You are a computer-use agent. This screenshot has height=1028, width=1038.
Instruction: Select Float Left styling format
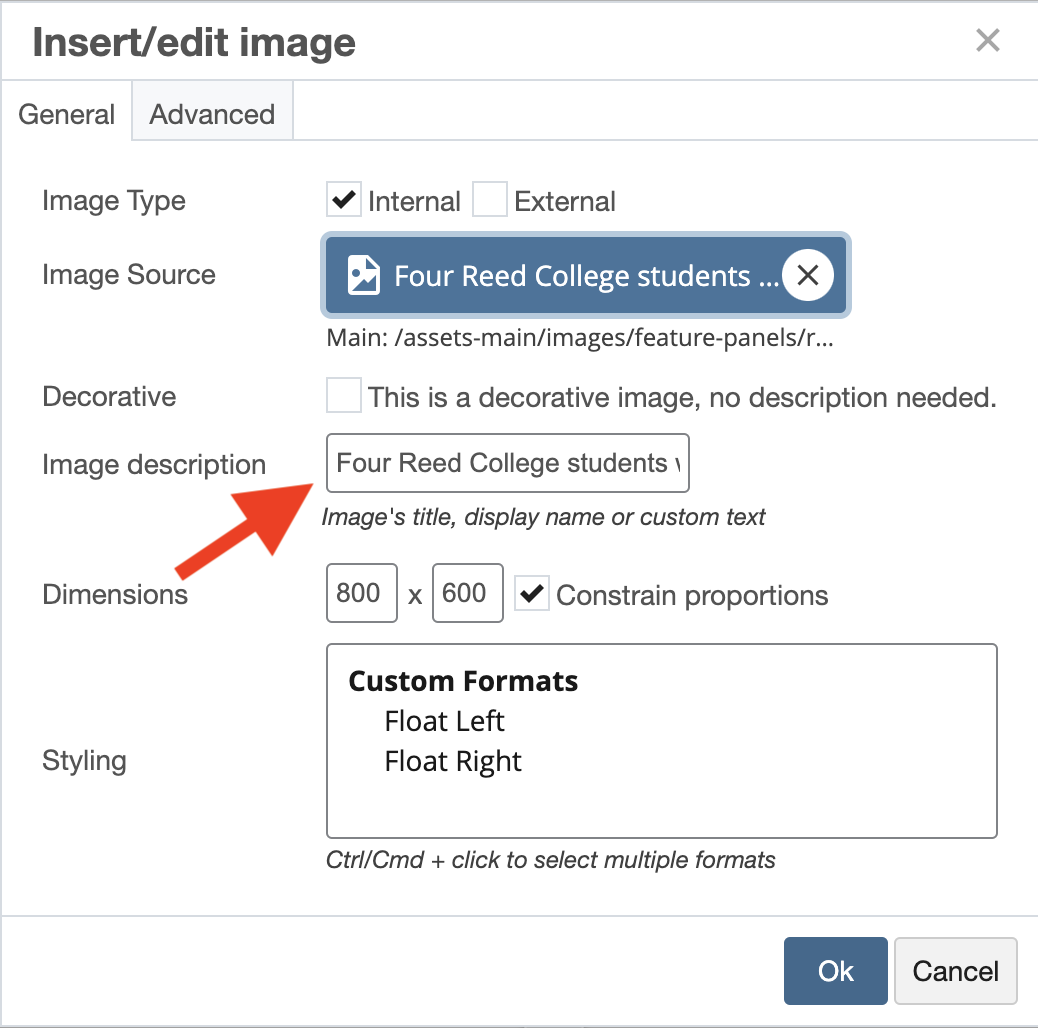pyautogui.click(x=445, y=721)
